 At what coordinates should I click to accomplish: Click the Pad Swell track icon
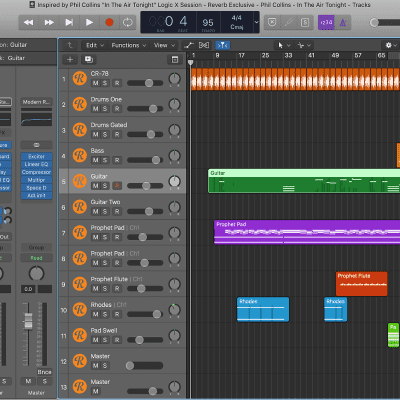pos(80,335)
